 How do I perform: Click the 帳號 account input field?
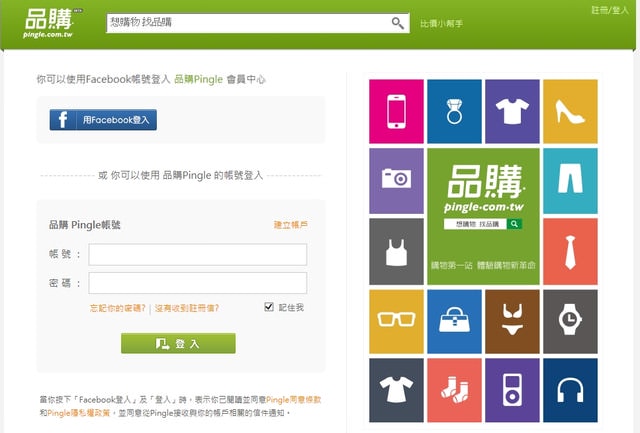[x=197, y=254]
